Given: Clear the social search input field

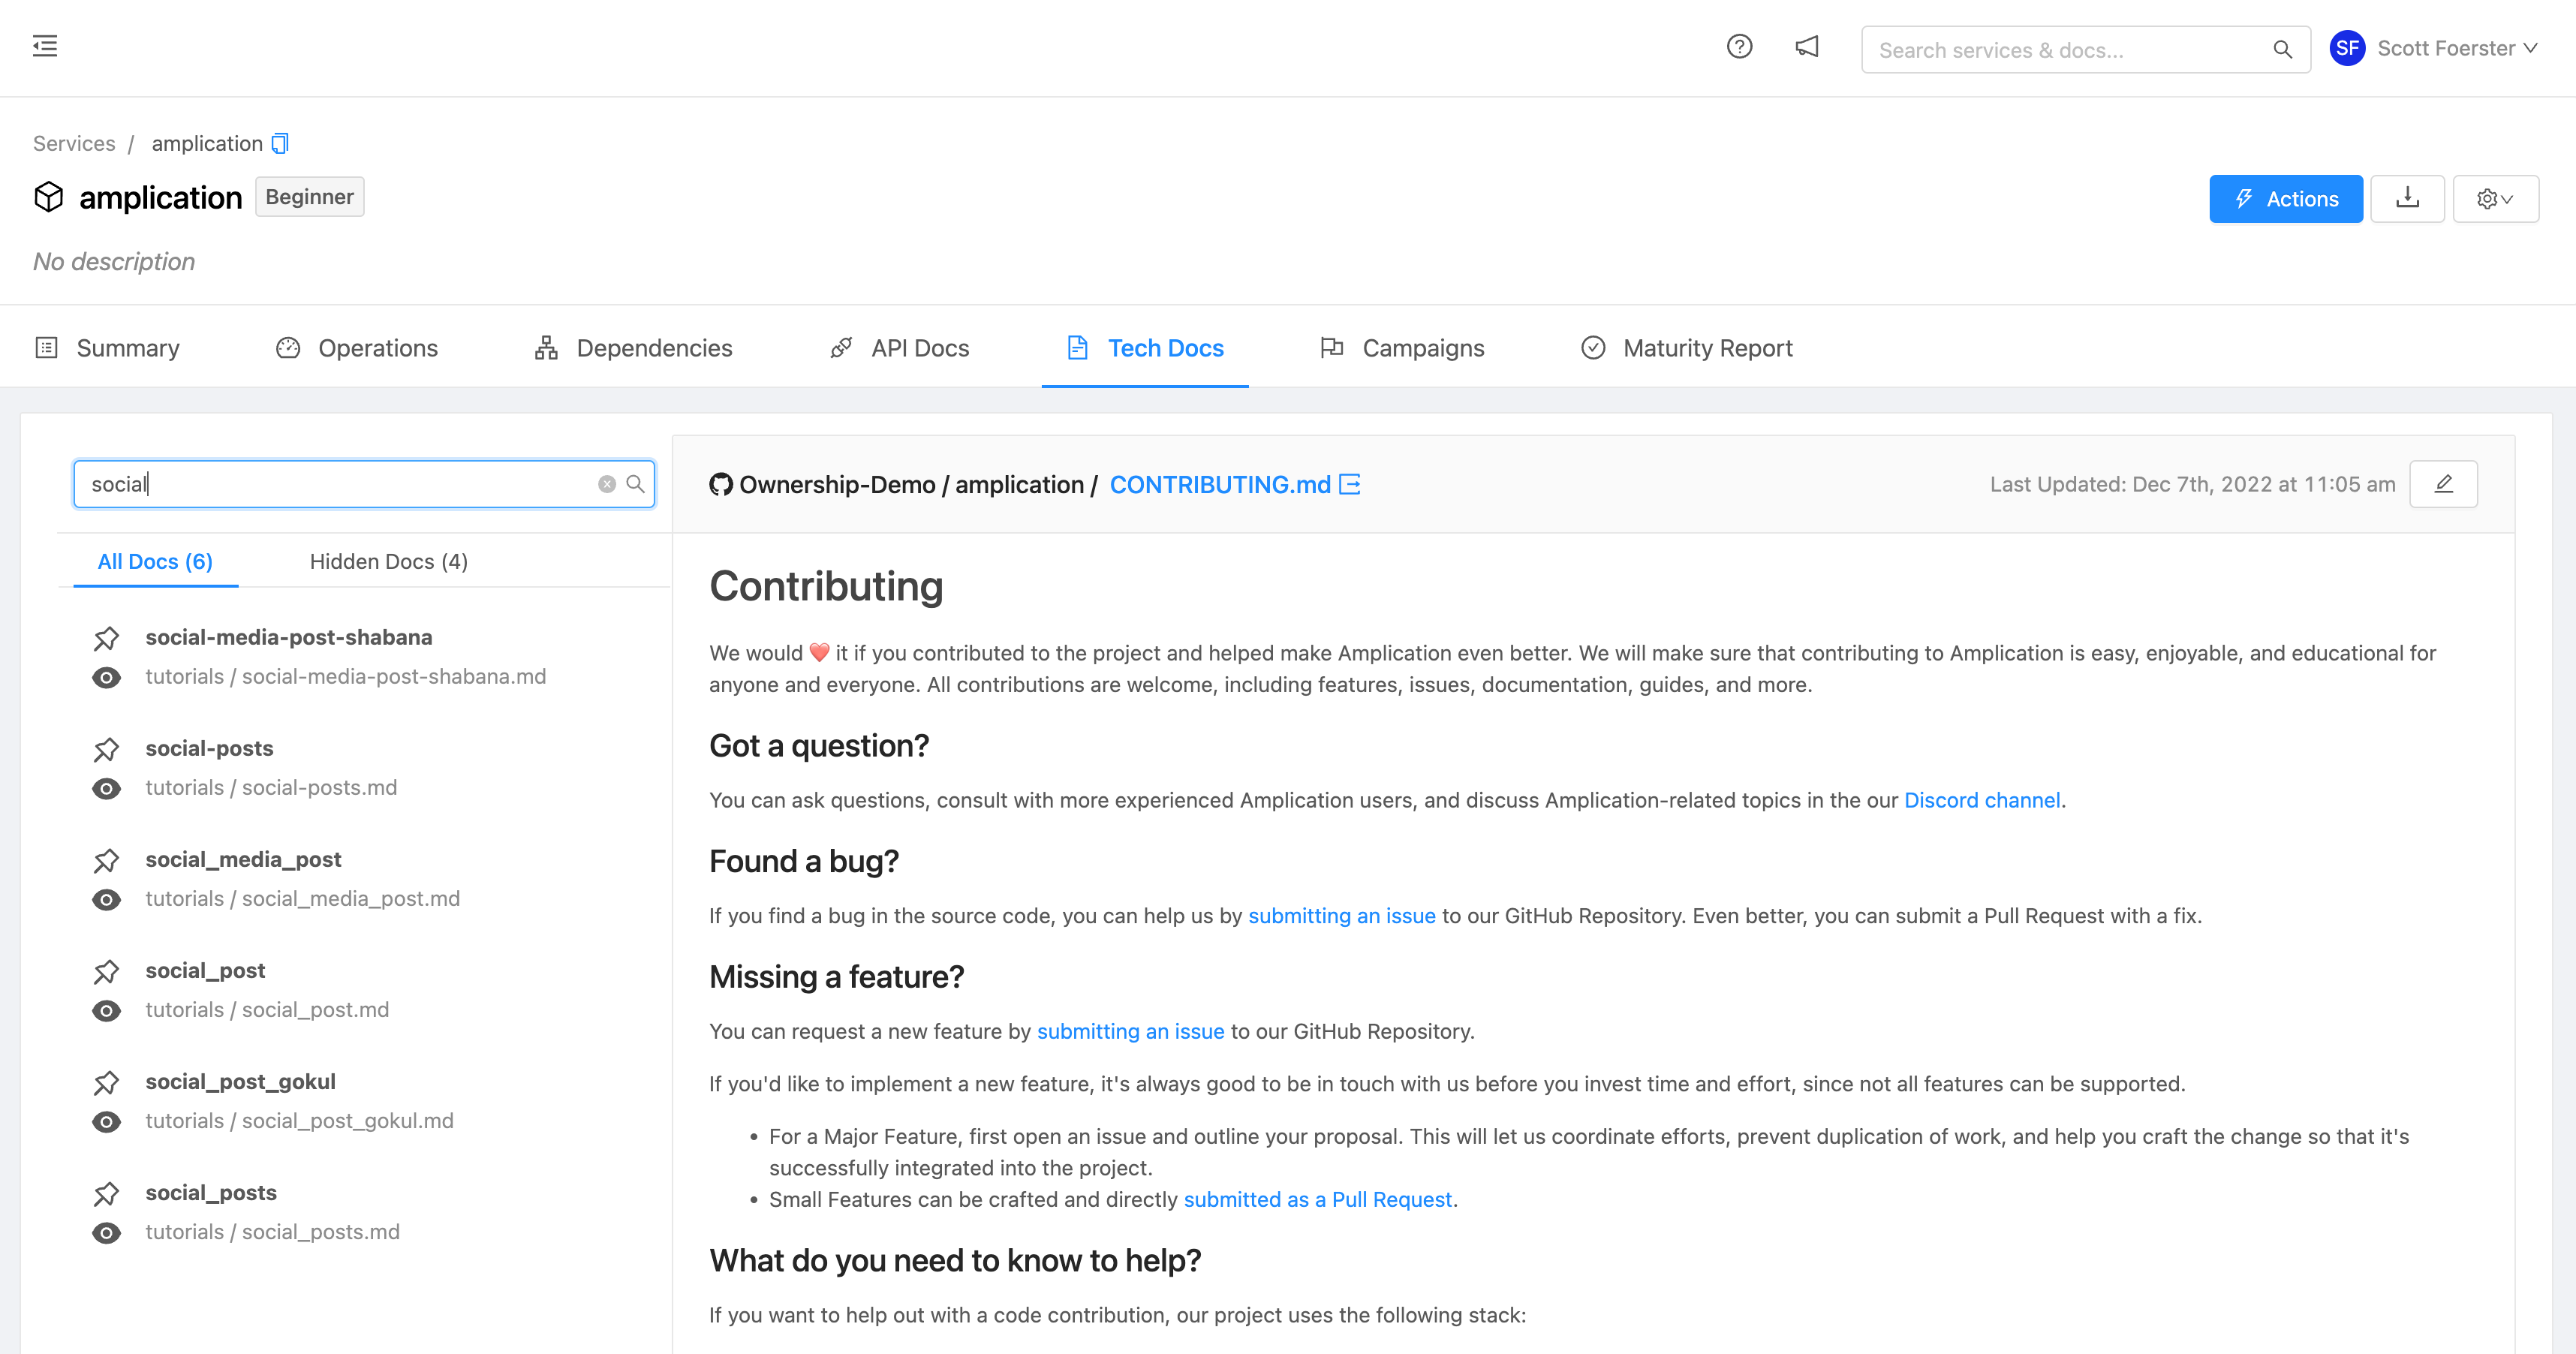Looking at the screenshot, I should 606,483.
